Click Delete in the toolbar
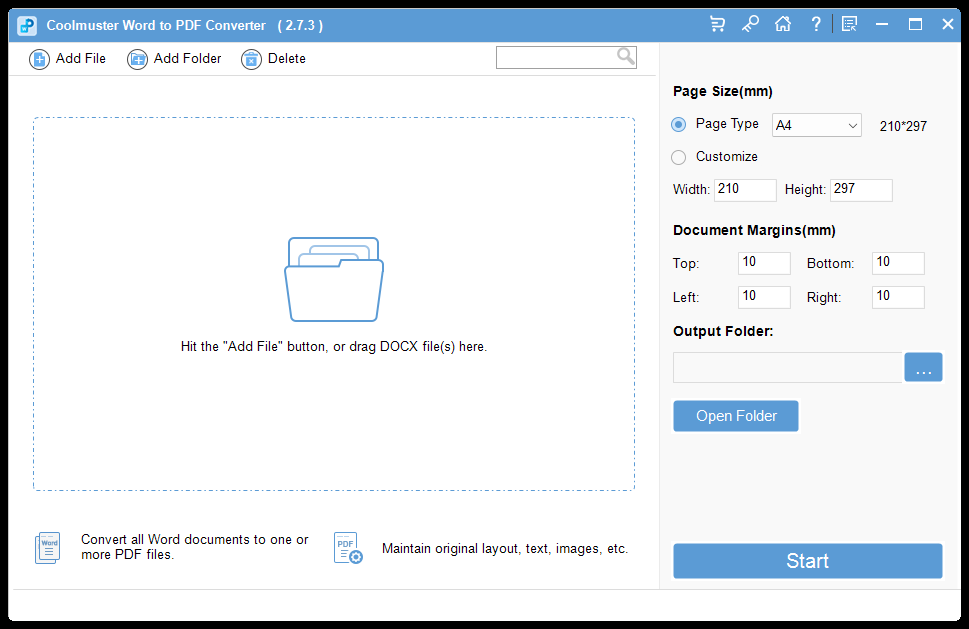 click(274, 59)
